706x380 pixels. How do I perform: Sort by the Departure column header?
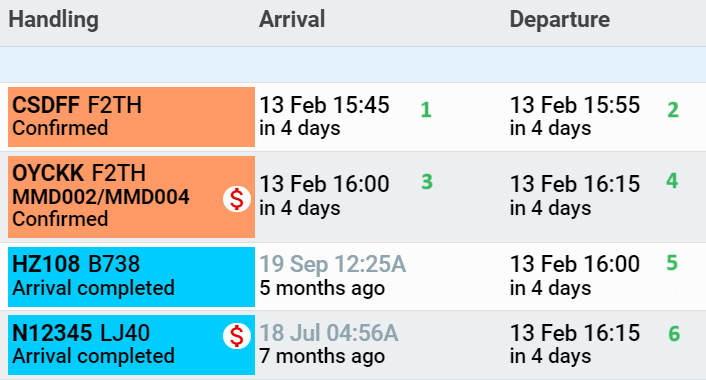point(560,20)
